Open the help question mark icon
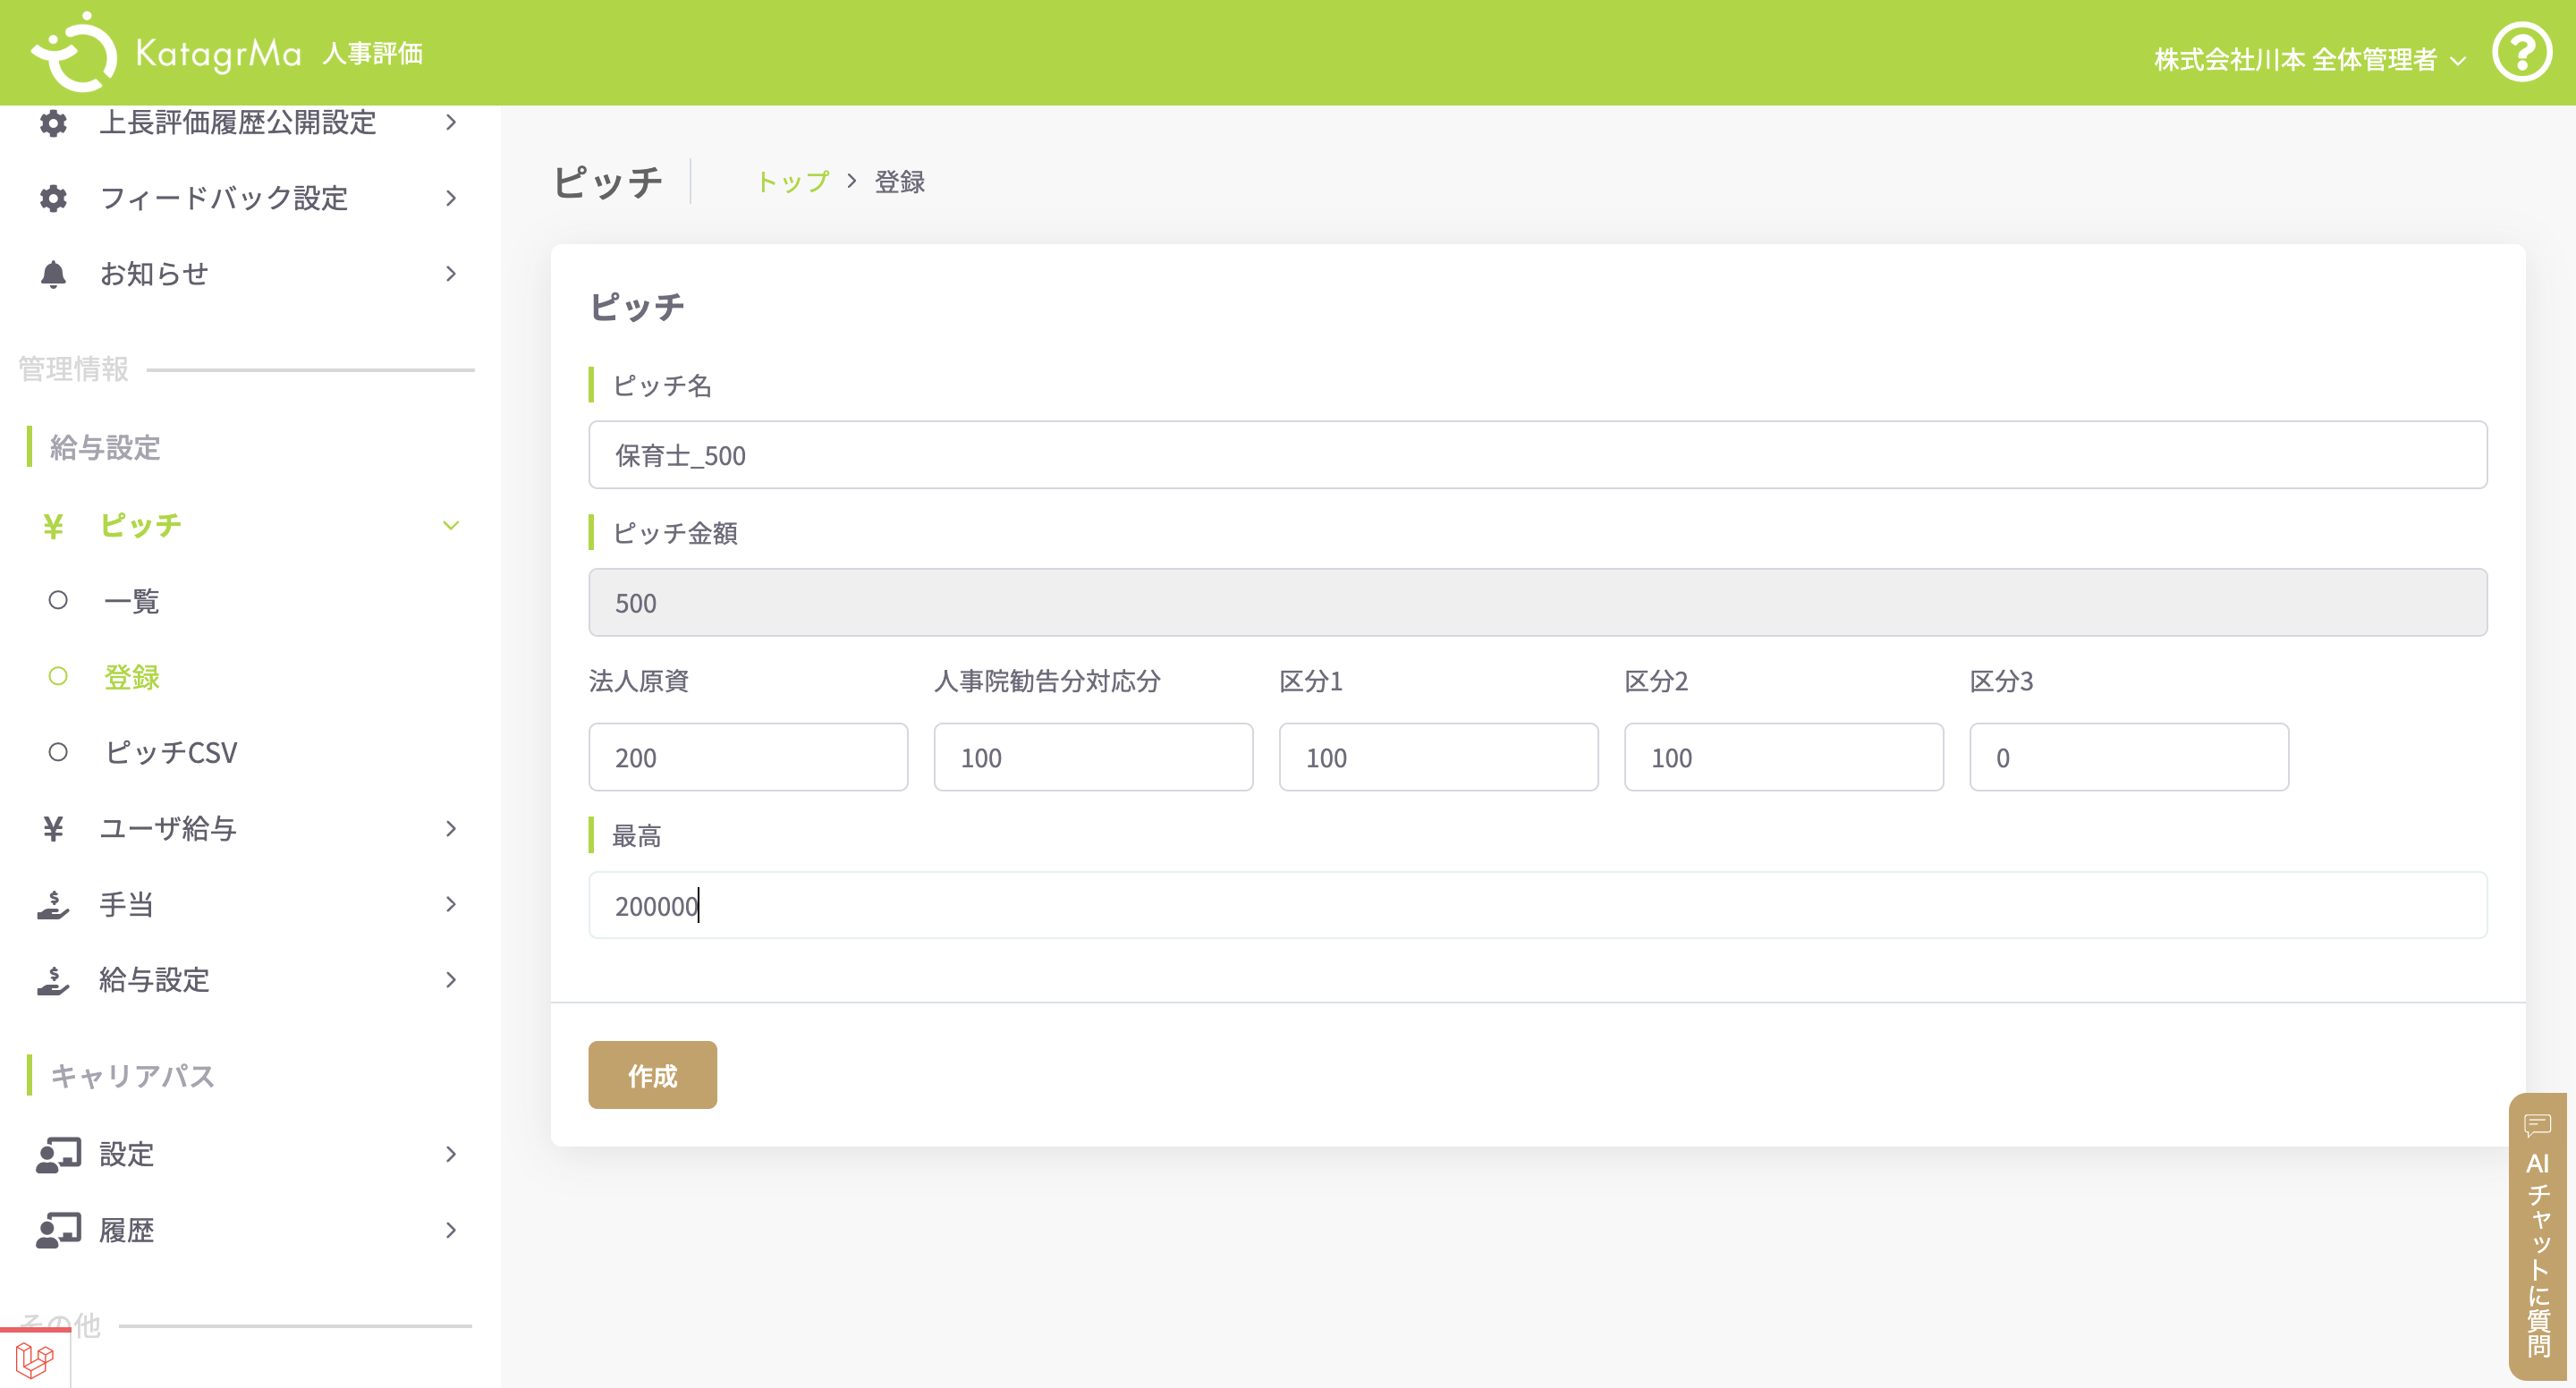 [2521, 52]
